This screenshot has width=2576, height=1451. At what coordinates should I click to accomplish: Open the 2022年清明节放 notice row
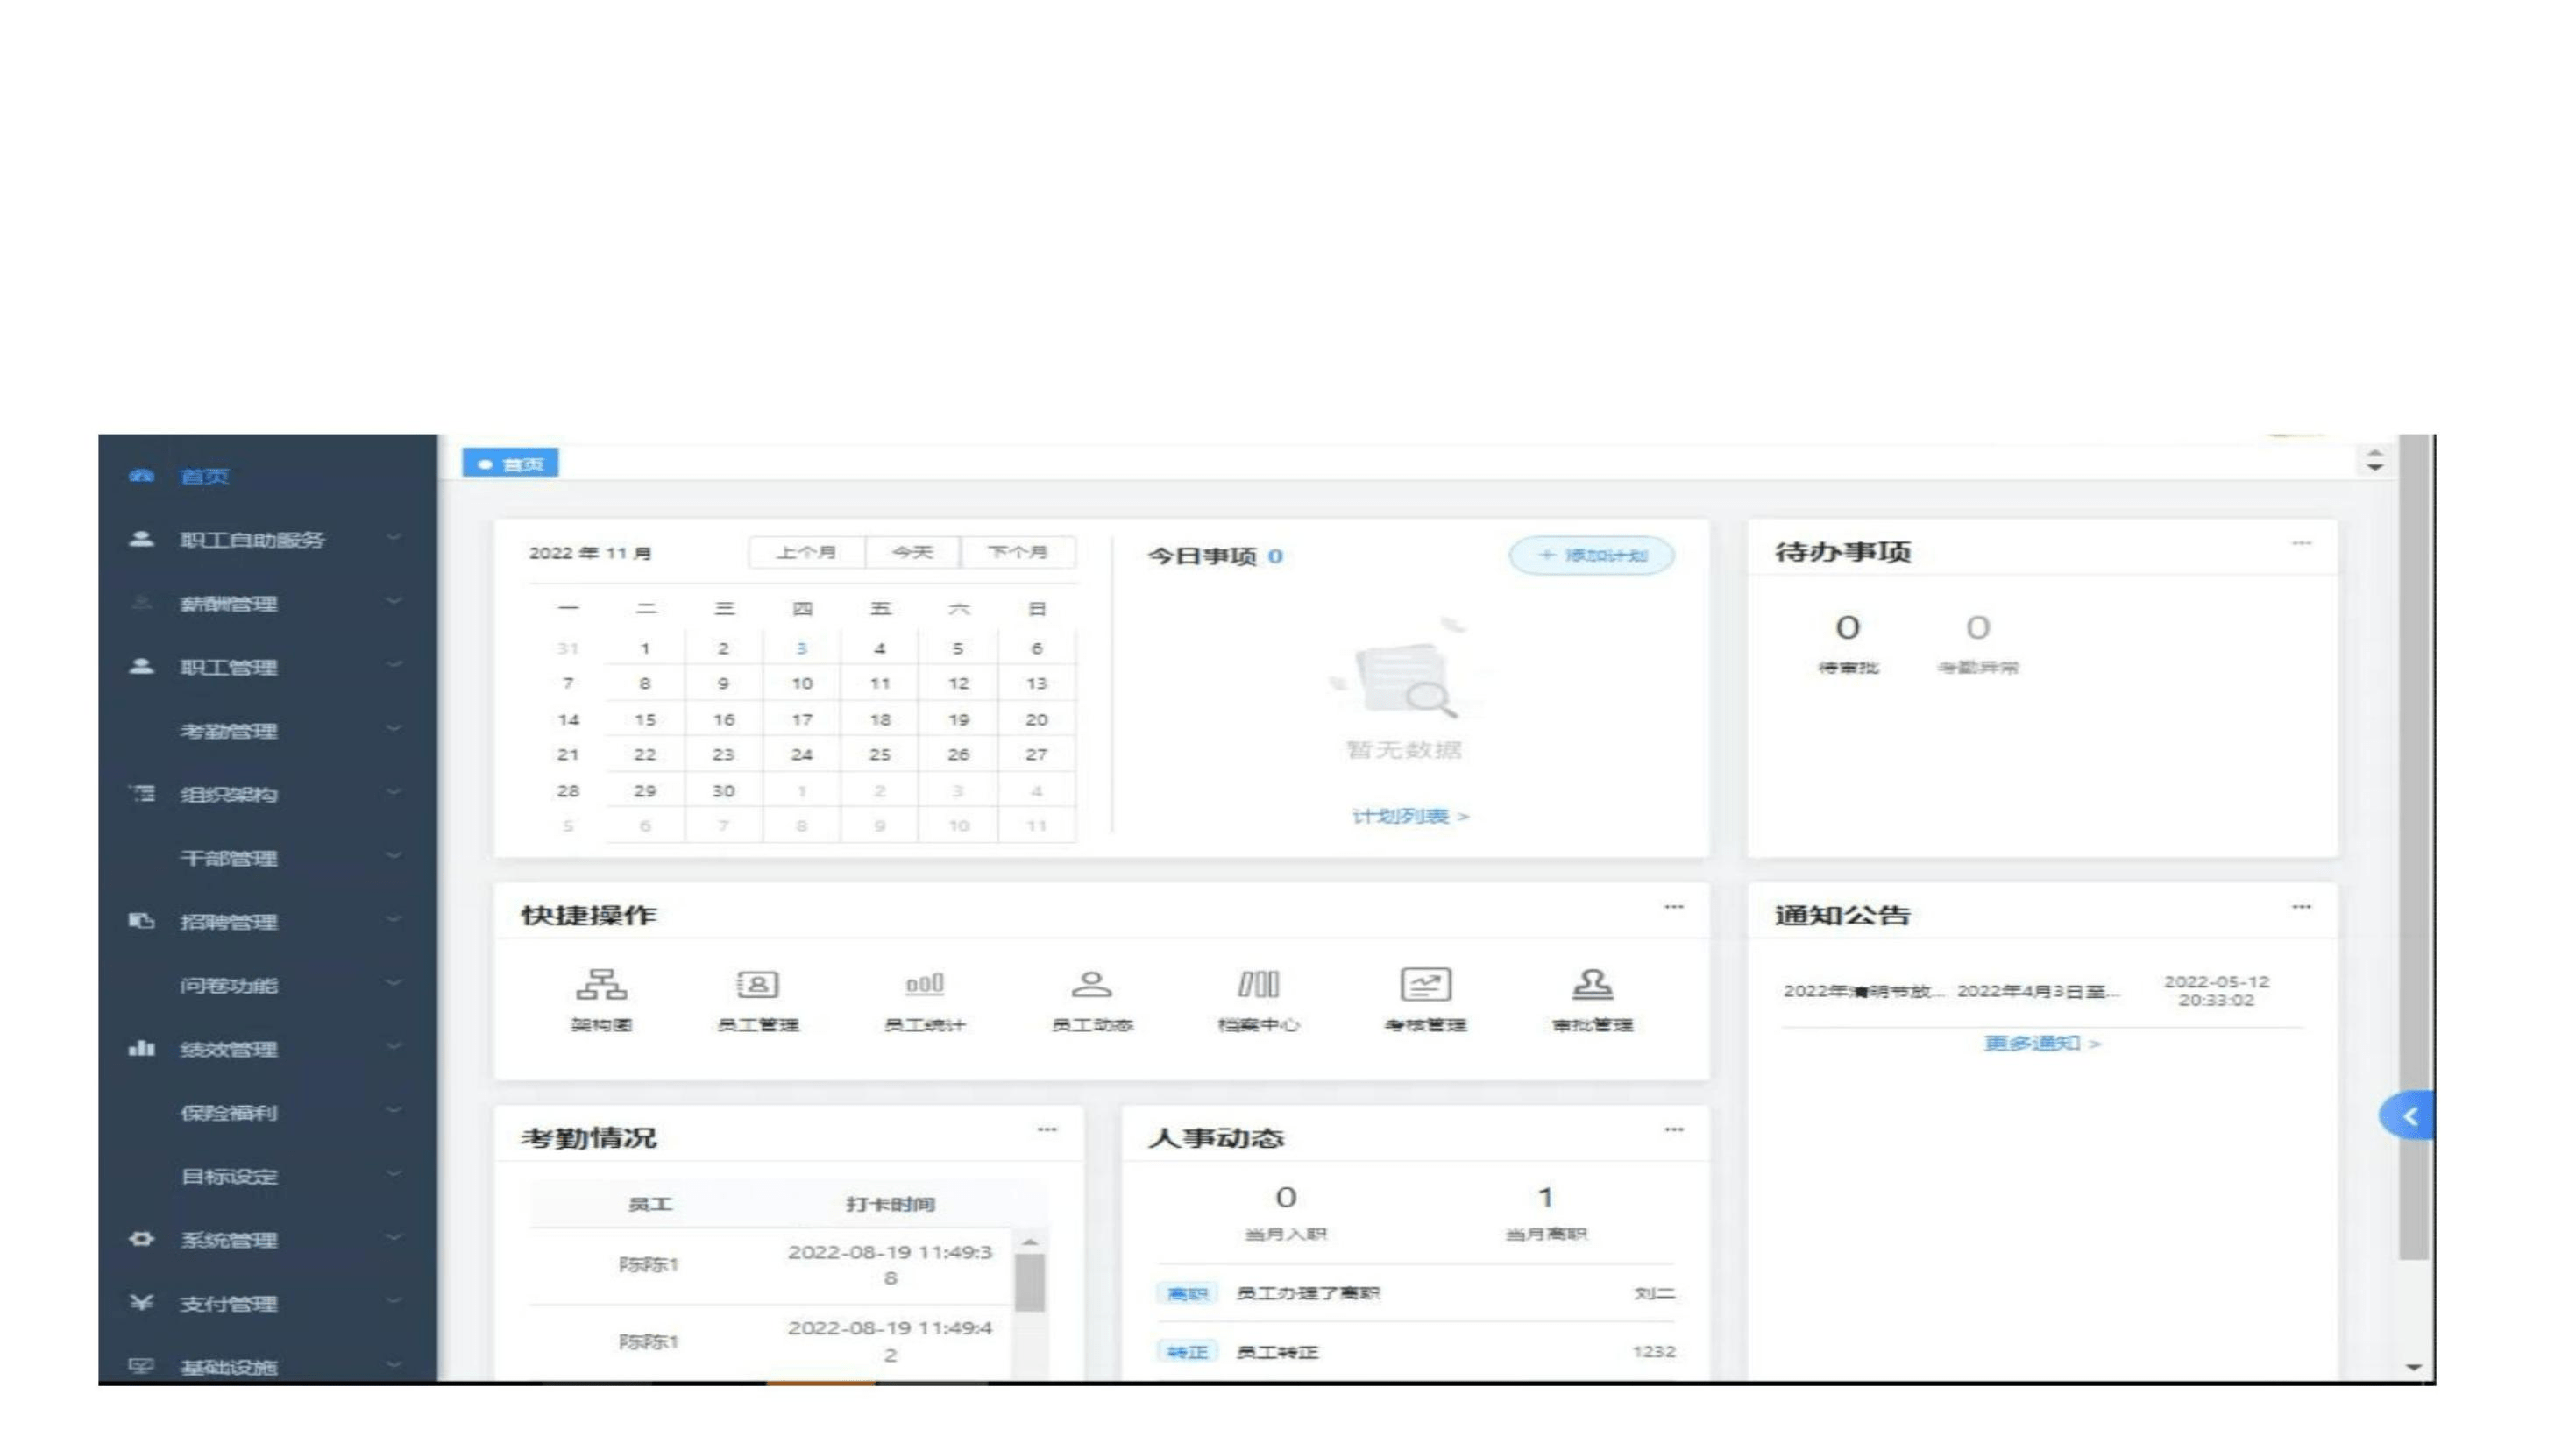(2042, 991)
